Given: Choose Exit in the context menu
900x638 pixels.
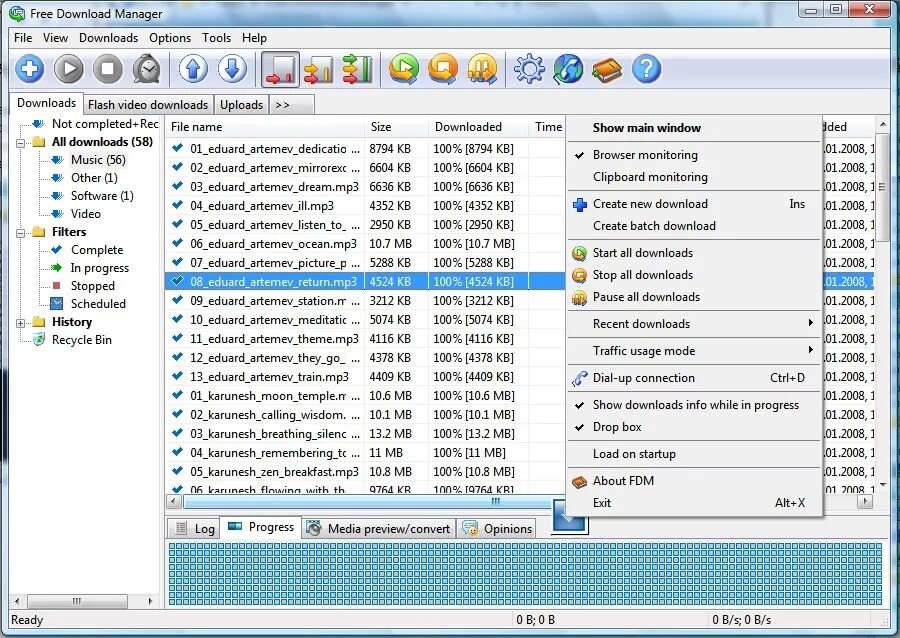Looking at the screenshot, I should point(695,503).
